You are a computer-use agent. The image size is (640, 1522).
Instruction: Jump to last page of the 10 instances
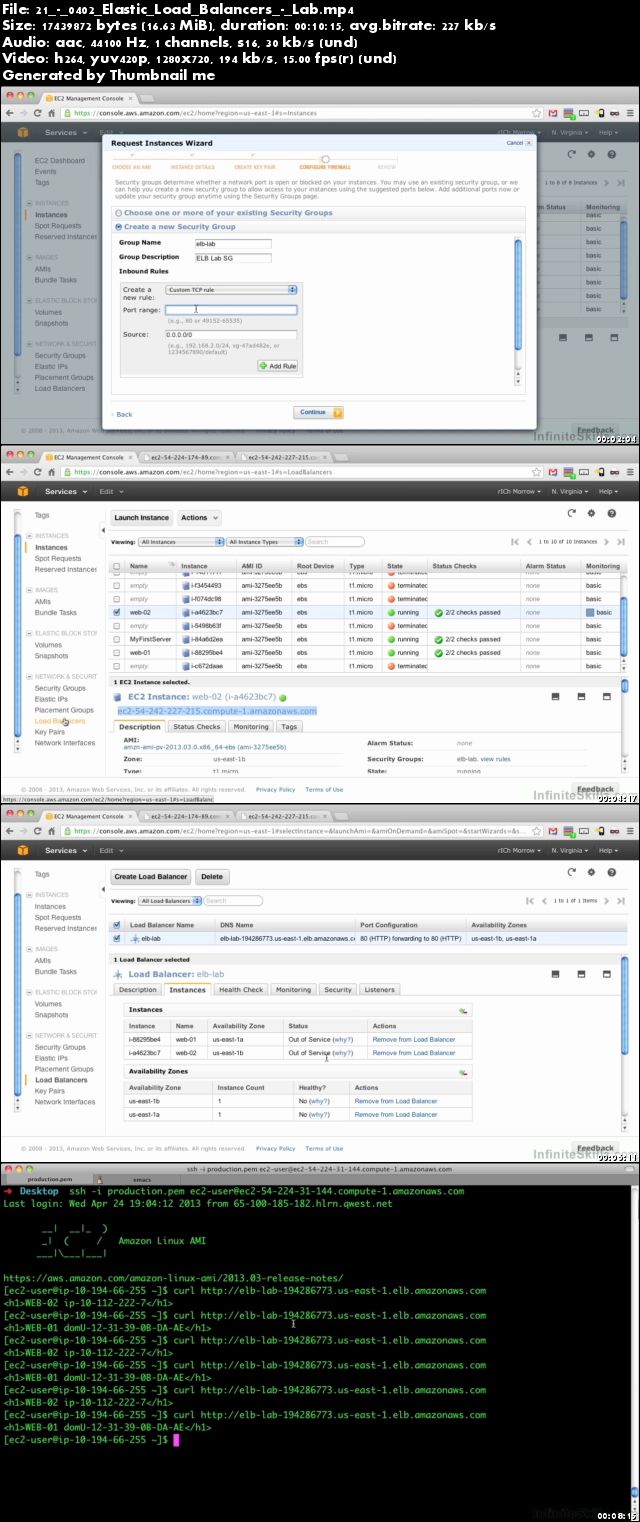tap(621, 541)
